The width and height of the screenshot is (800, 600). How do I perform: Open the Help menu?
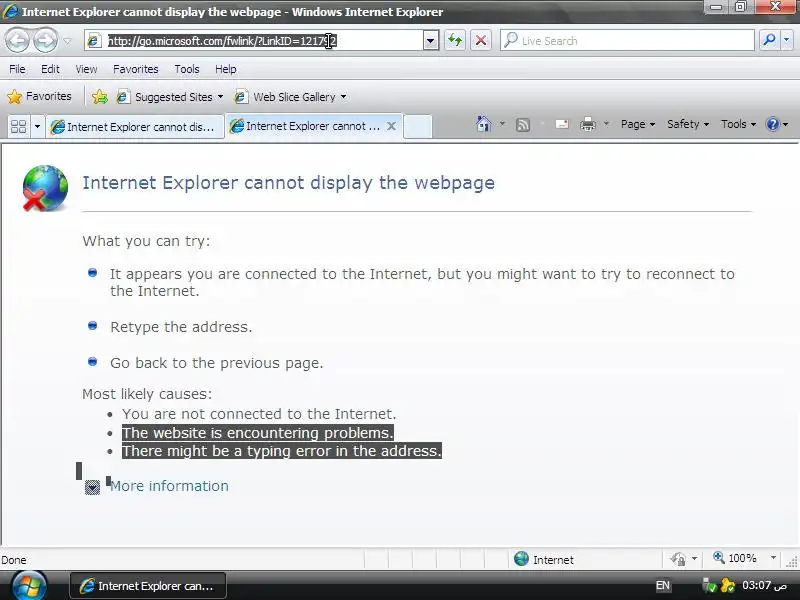[x=226, y=69]
